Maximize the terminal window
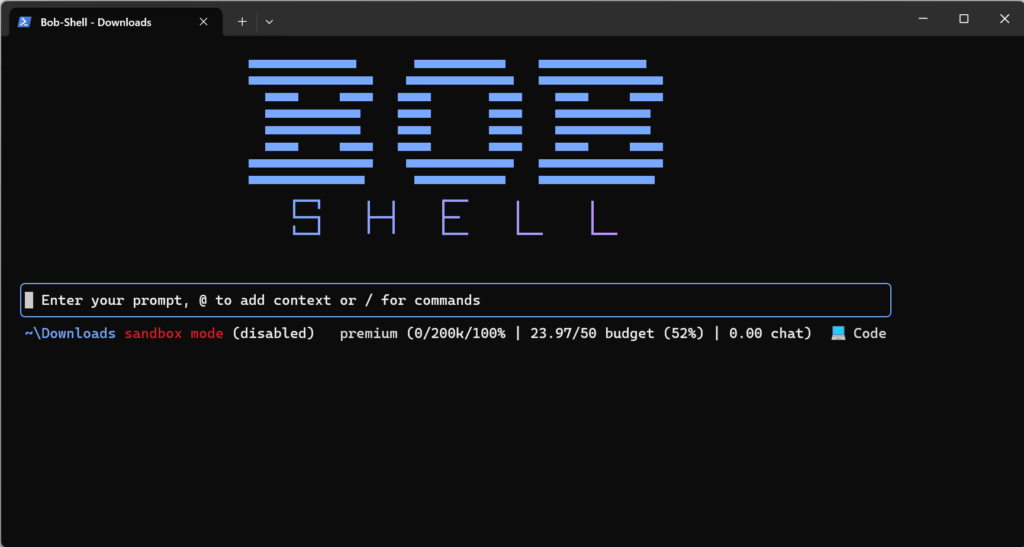 pos(964,19)
